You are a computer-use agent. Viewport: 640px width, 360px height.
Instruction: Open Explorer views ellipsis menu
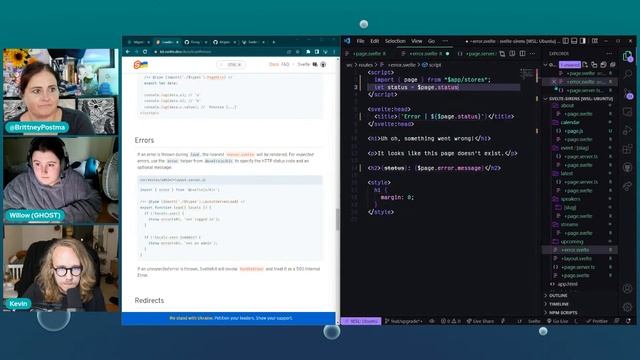(x=609, y=53)
